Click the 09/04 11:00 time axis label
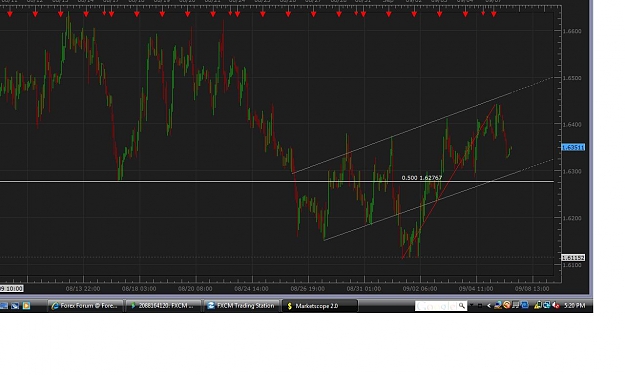 click(x=476, y=289)
